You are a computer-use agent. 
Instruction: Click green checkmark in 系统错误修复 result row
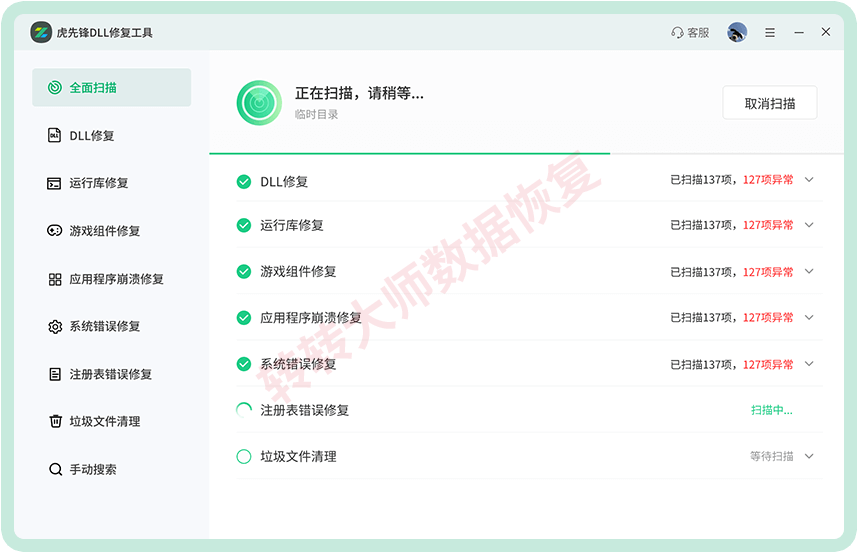244,364
